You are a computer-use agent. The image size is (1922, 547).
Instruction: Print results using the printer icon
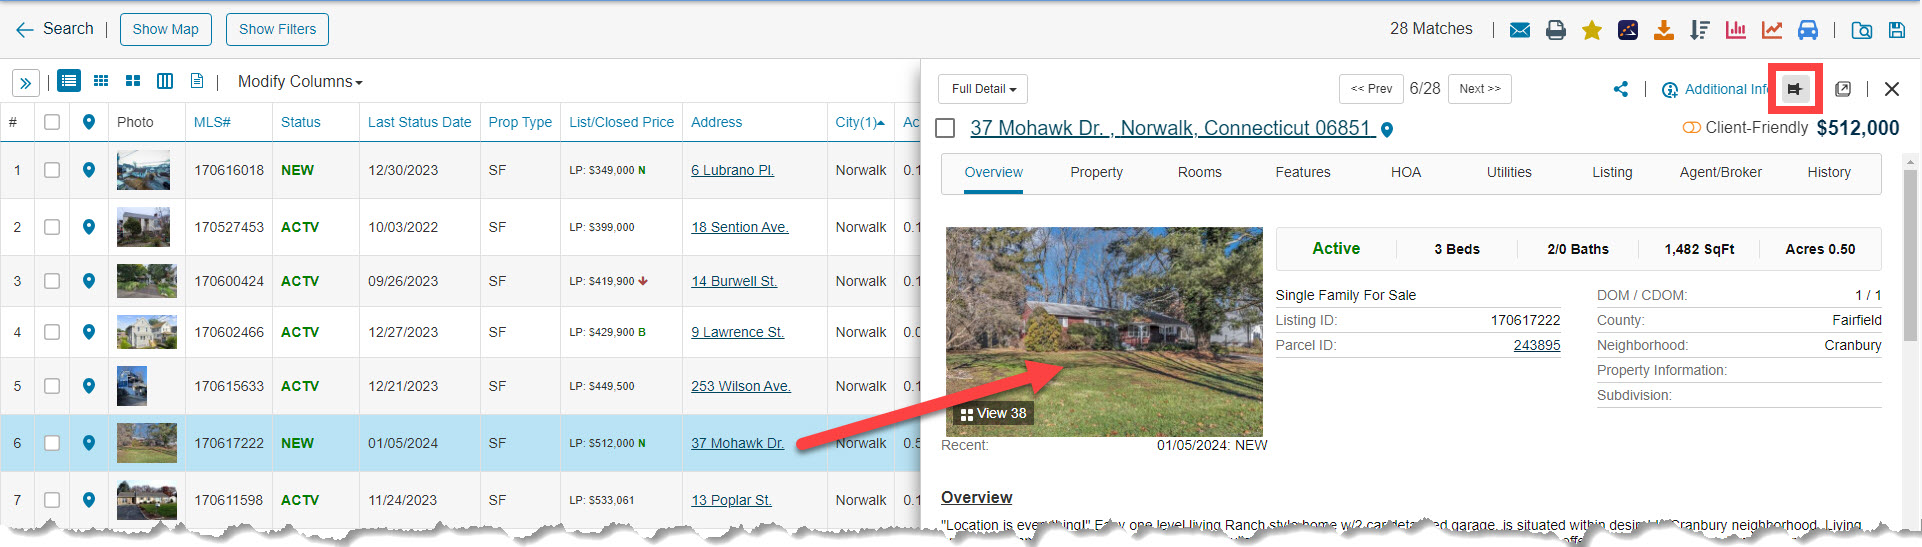pos(1556,30)
